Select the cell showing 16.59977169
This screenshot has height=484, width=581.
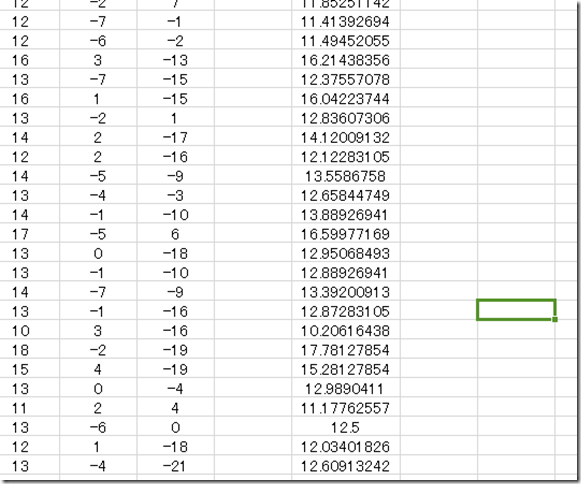click(x=346, y=234)
